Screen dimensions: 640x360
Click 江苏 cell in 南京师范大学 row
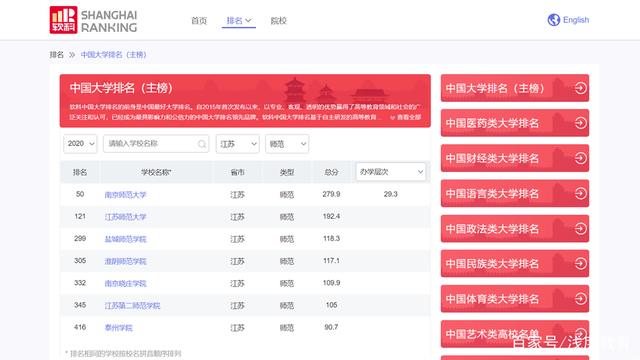238,195
